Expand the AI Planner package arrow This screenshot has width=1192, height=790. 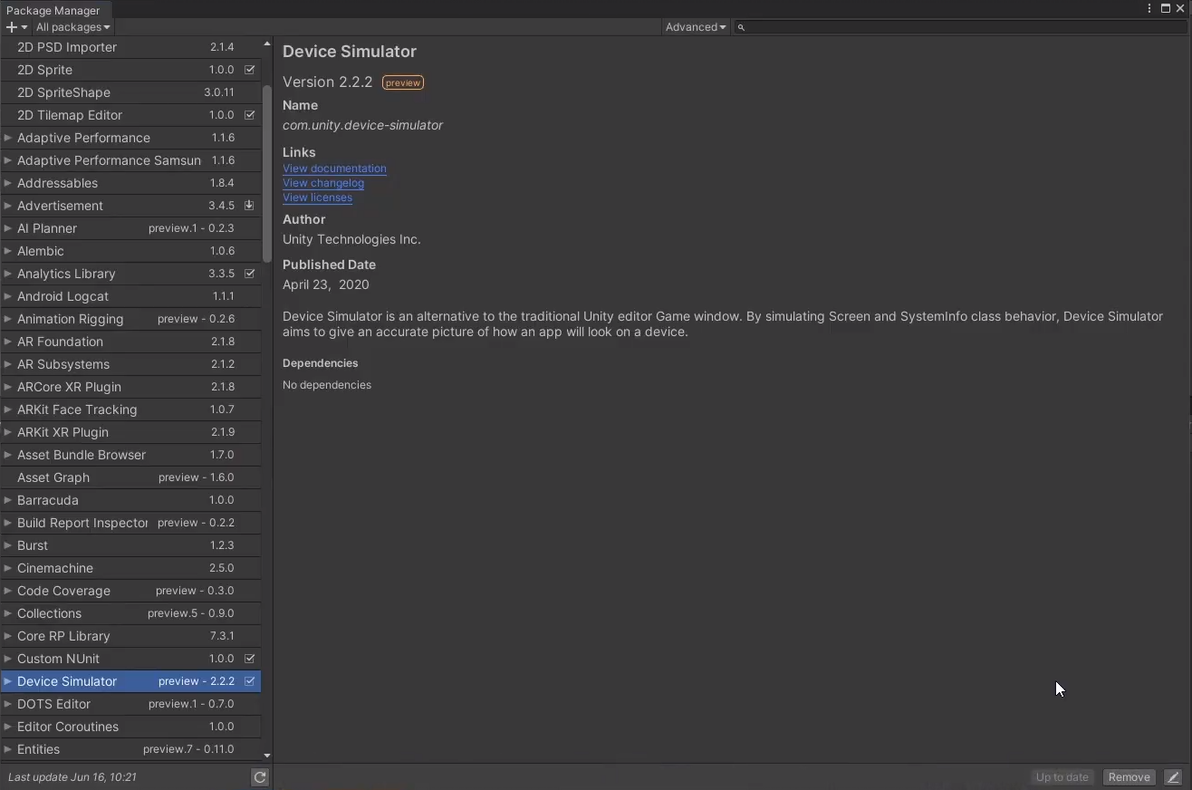pyautogui.click(x=8, y=228)
